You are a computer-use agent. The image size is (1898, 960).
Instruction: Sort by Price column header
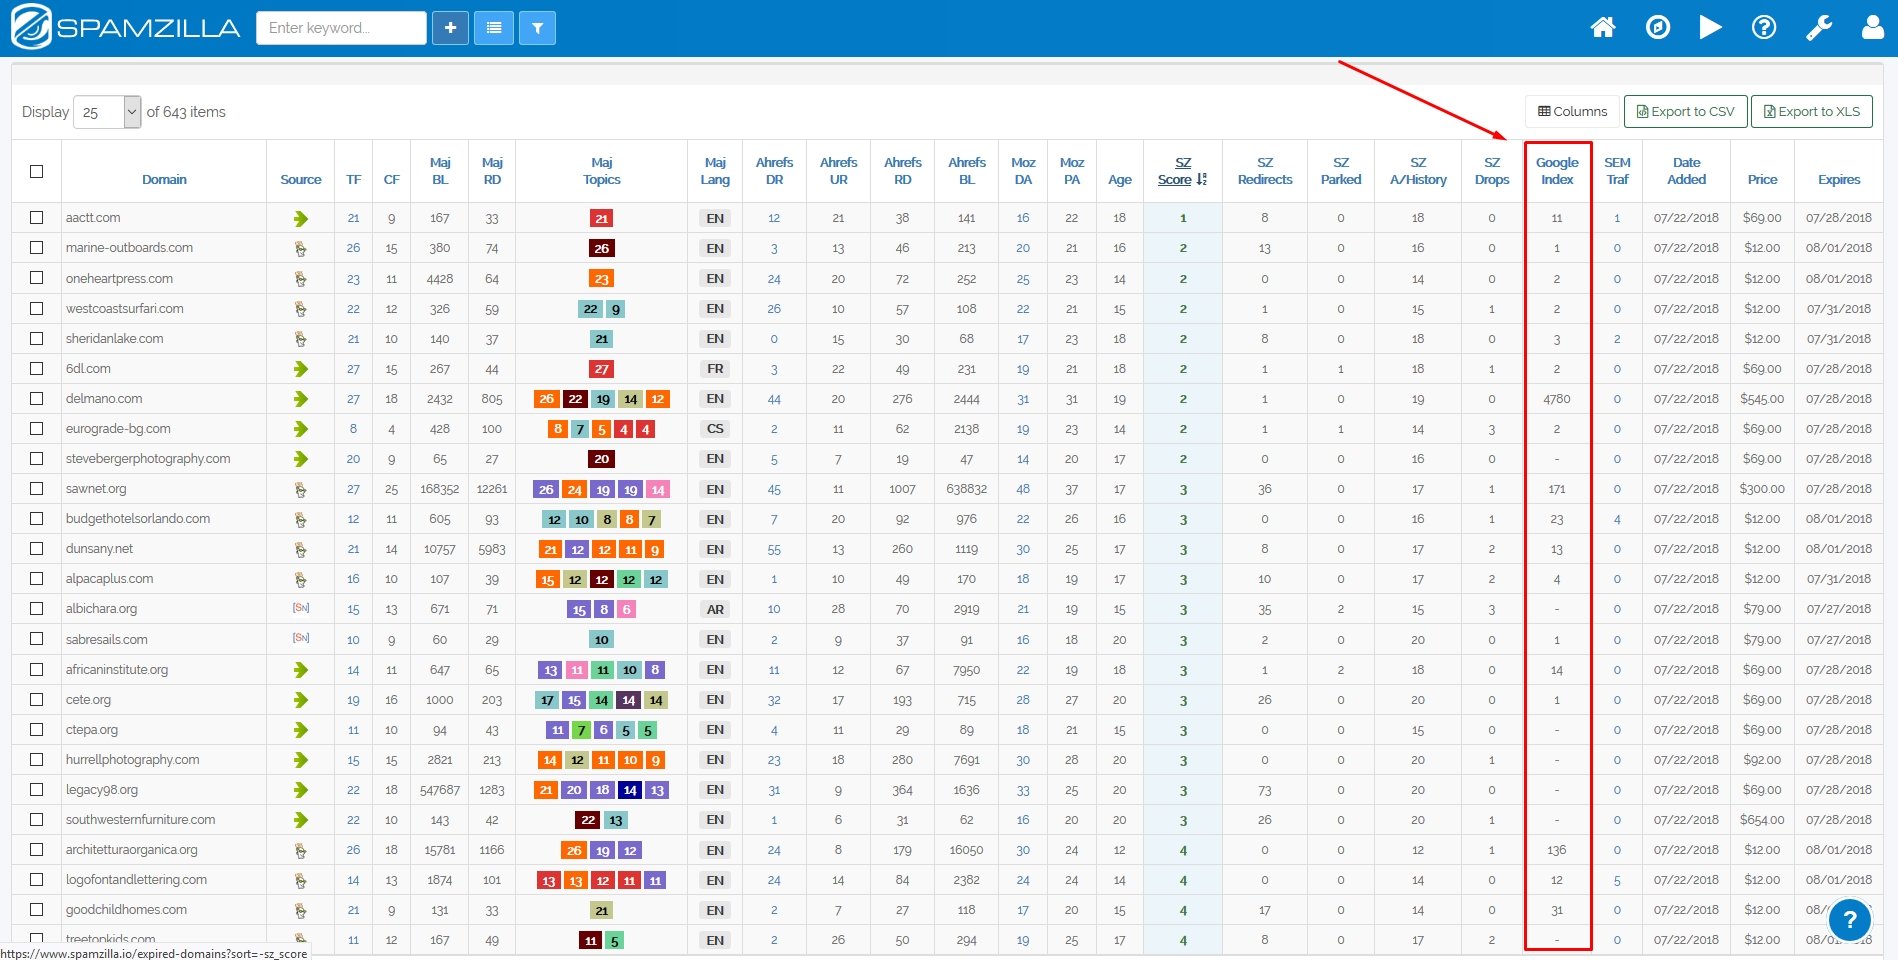1762,180
